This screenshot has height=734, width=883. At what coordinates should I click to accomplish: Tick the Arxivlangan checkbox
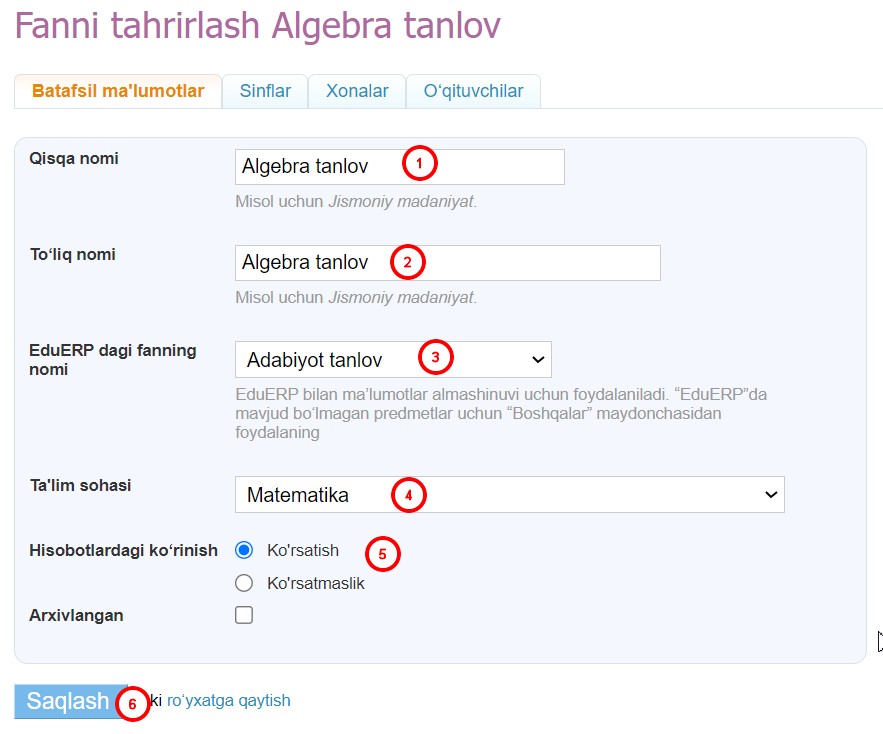pos(244,615)
